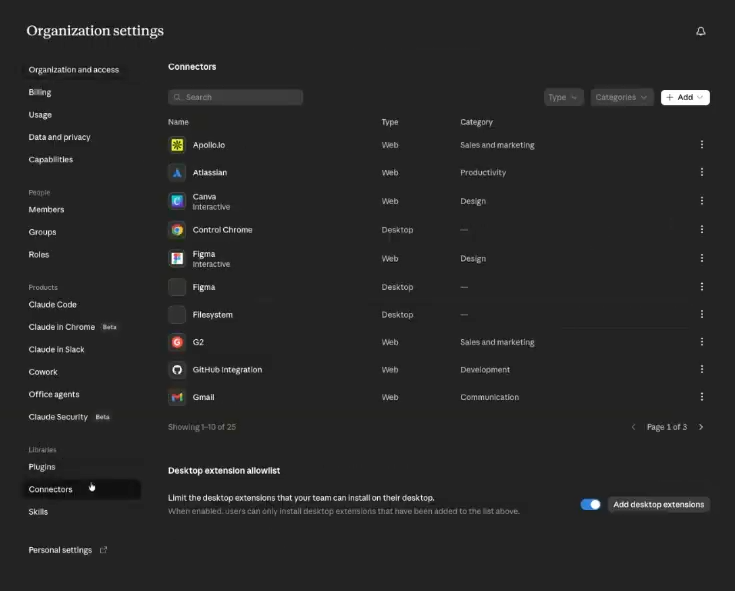Viewport: 735px width, 591px height.
Task: Open the Categories filter dropdown
Action: 622,97
